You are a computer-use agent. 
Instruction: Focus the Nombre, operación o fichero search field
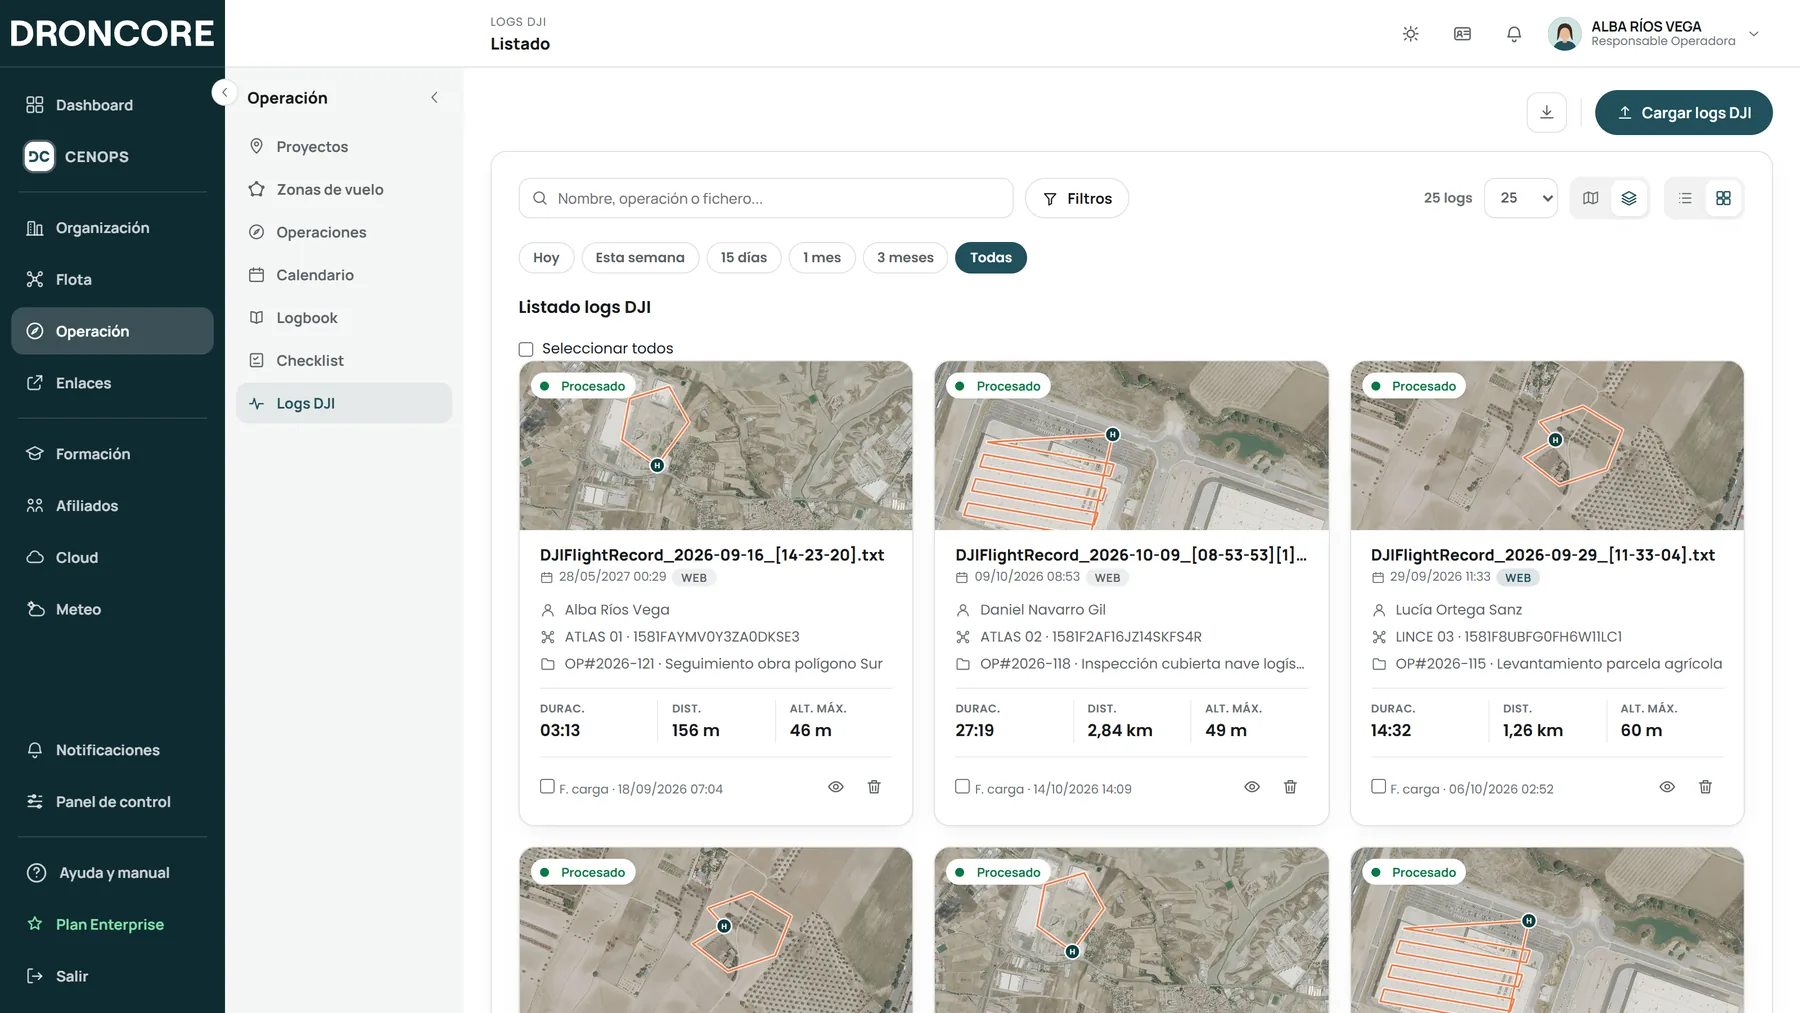pyautogui.click(x=766, y=198)
